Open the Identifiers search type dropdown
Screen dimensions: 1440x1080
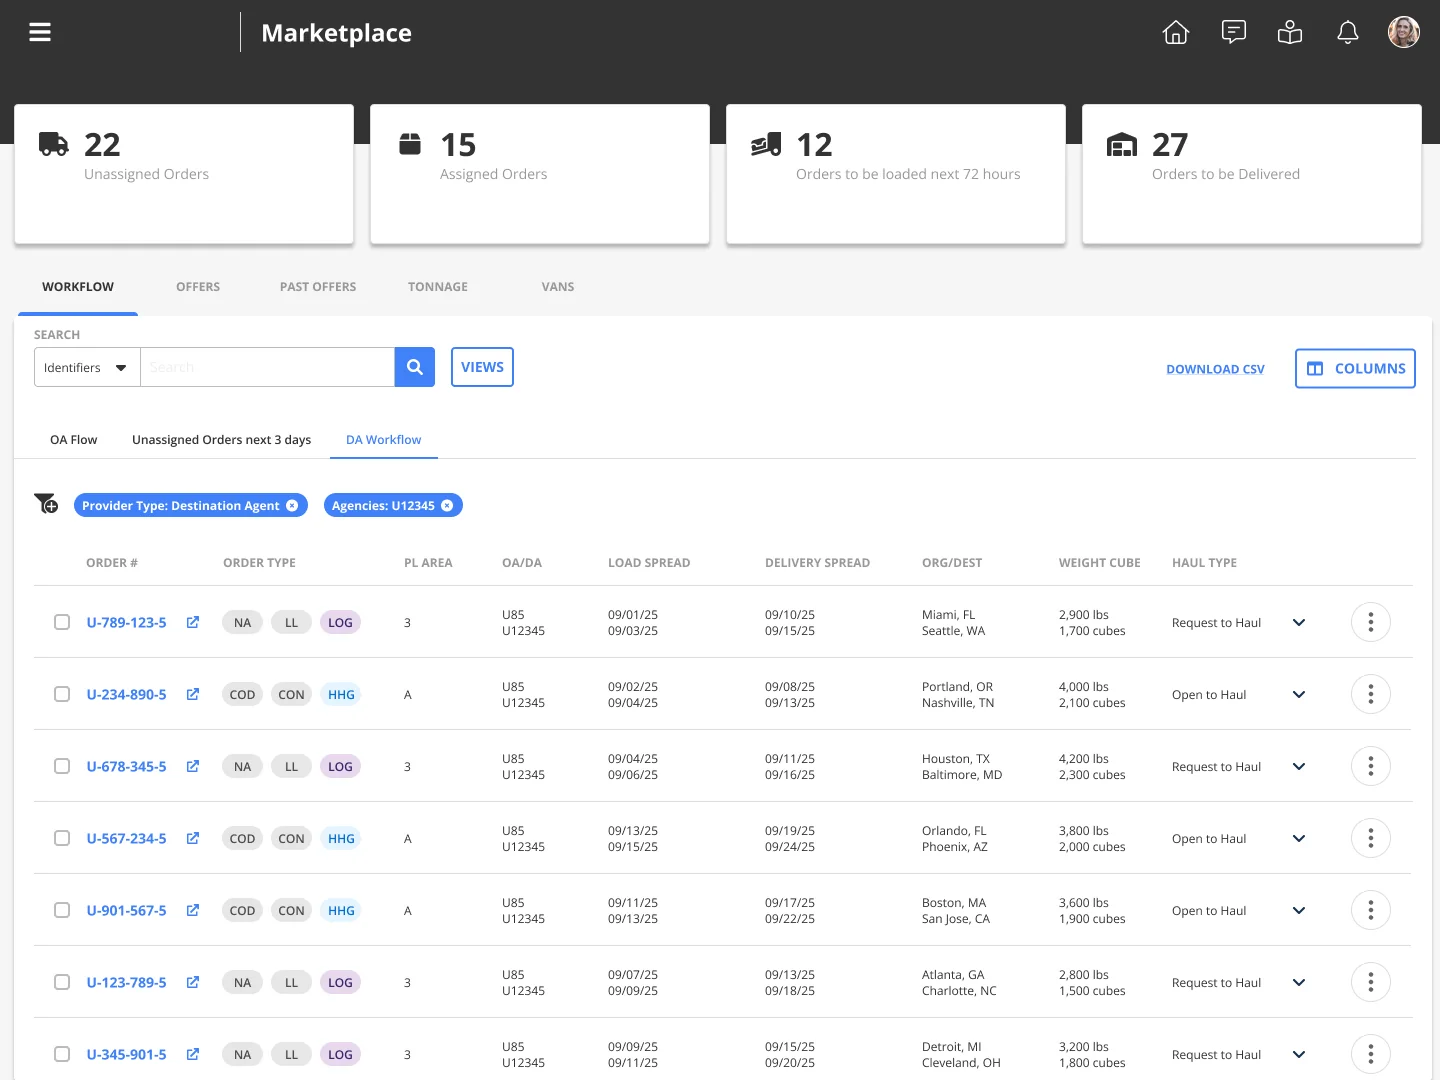tap(87, 367)
